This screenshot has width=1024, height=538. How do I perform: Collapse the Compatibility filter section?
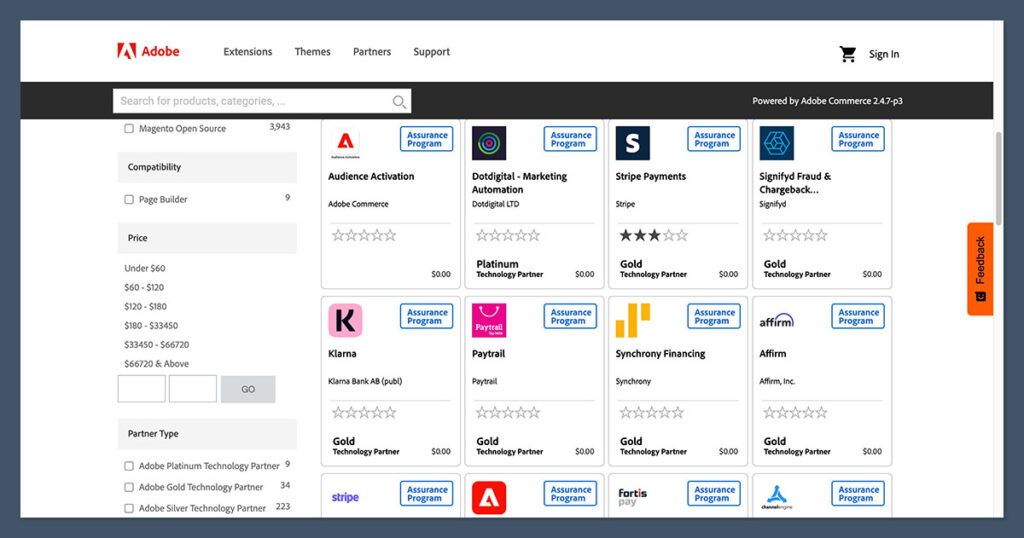coord(207,167)
